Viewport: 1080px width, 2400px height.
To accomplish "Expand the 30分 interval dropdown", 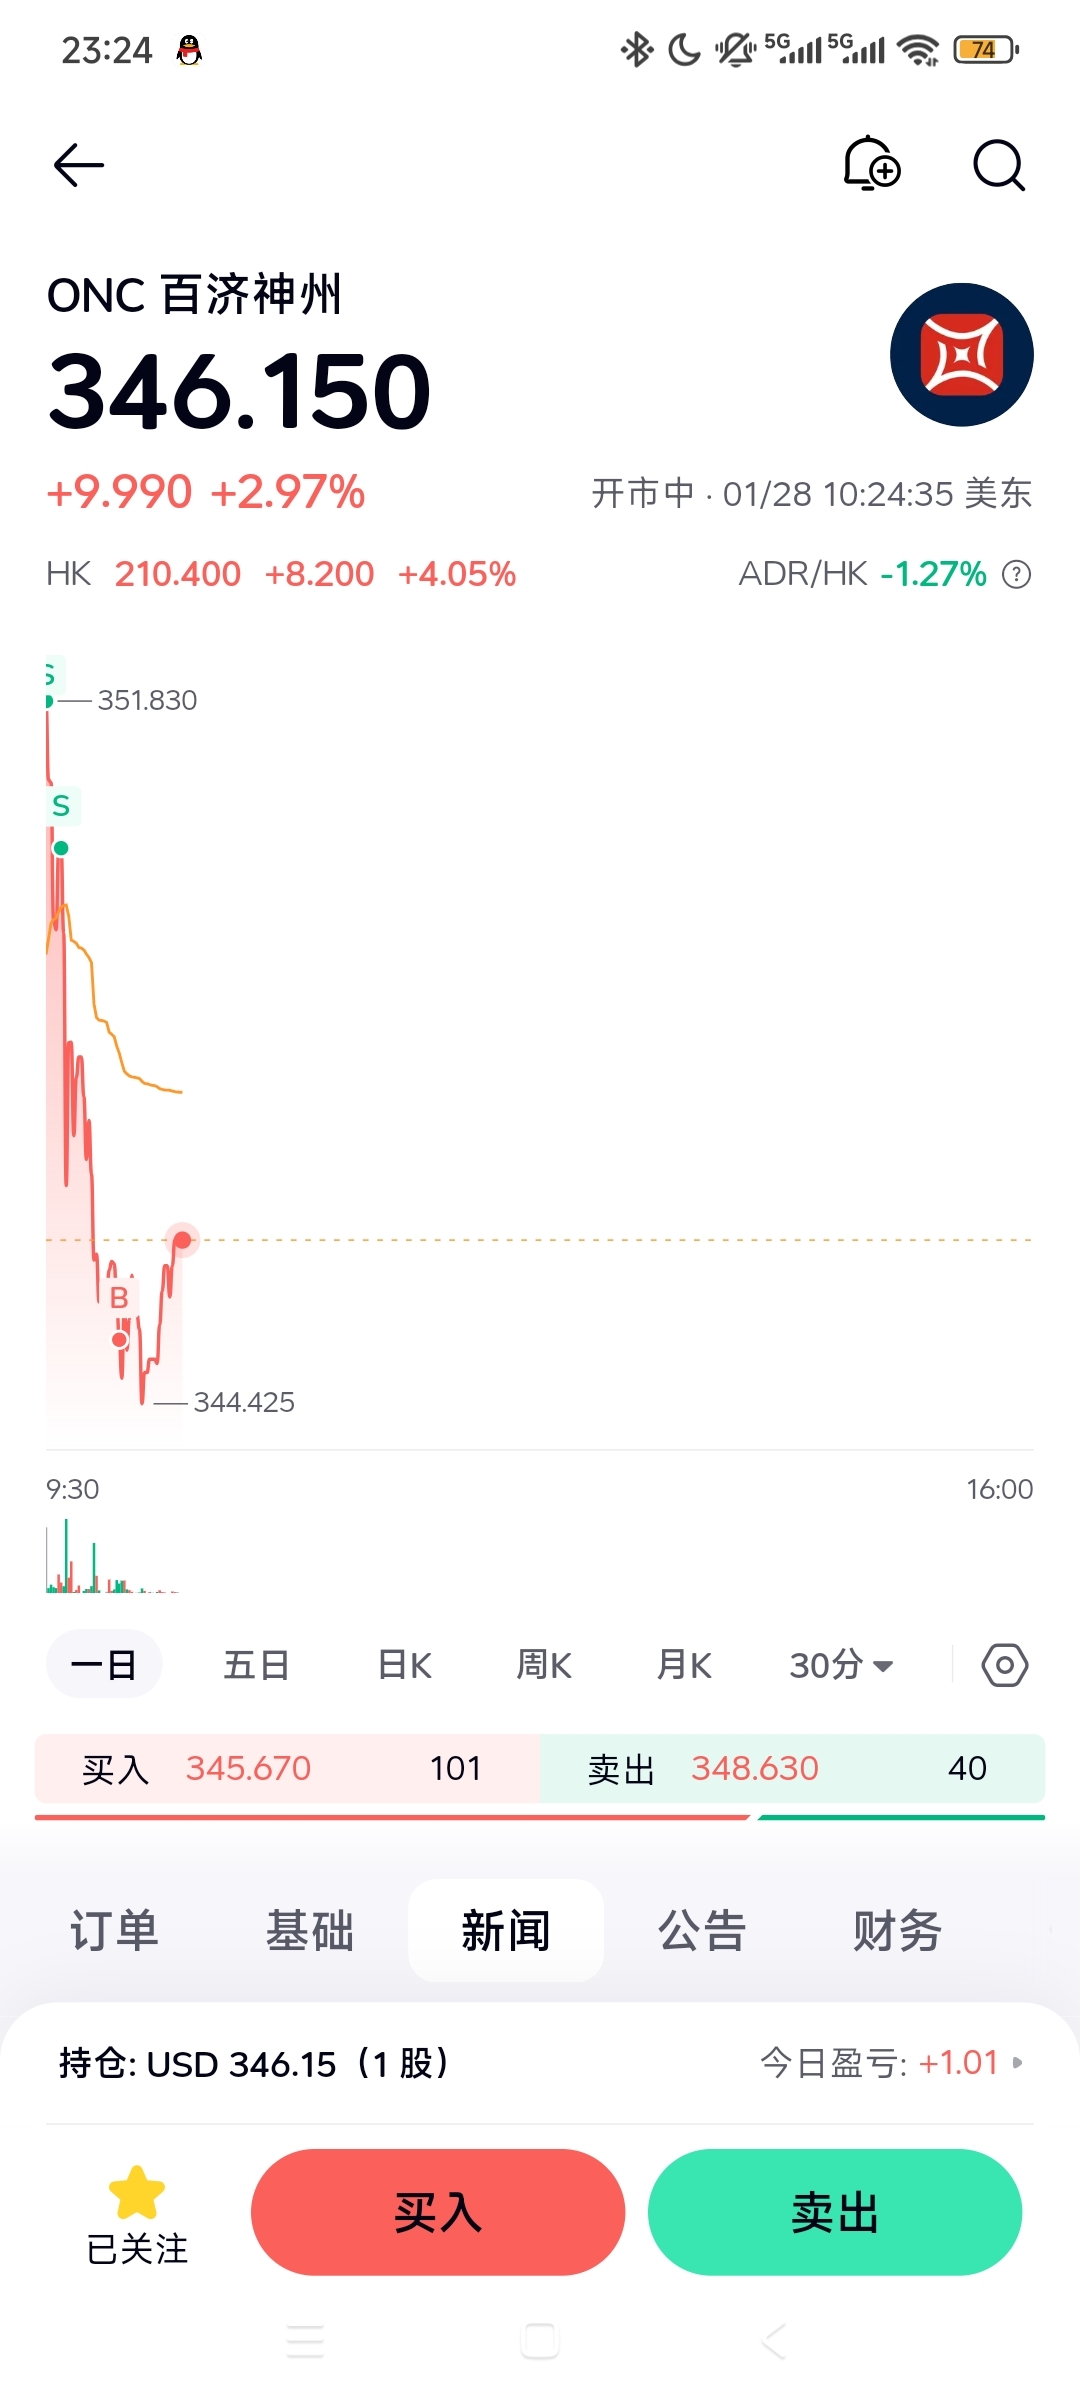I will [x=841, y=1665].
